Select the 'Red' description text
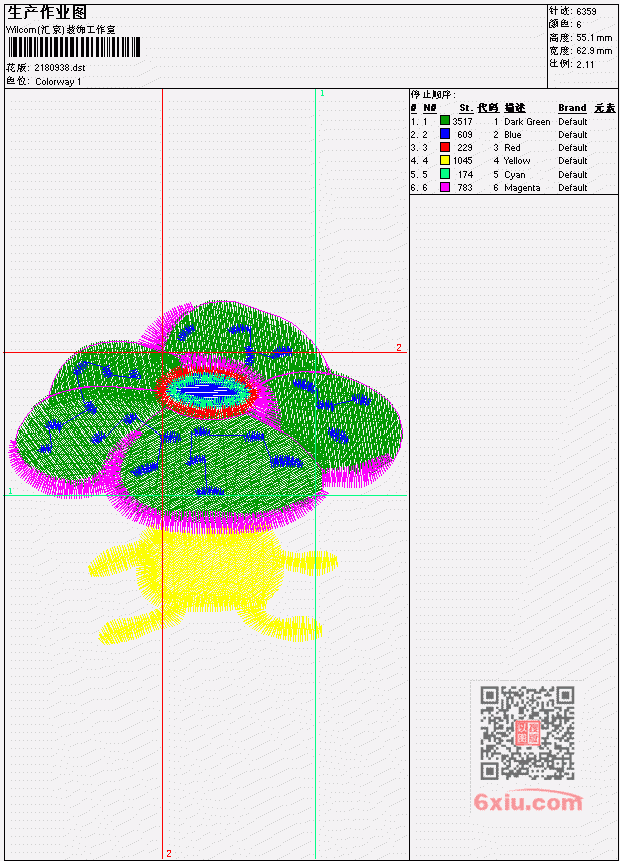The height and width of the screenshot is (861, 620). tap(512, 148)
